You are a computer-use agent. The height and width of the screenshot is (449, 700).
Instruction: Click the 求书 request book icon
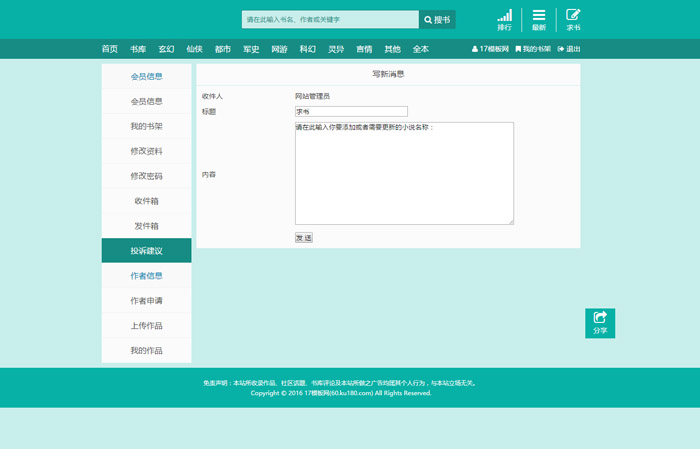(x=573, y=20)
